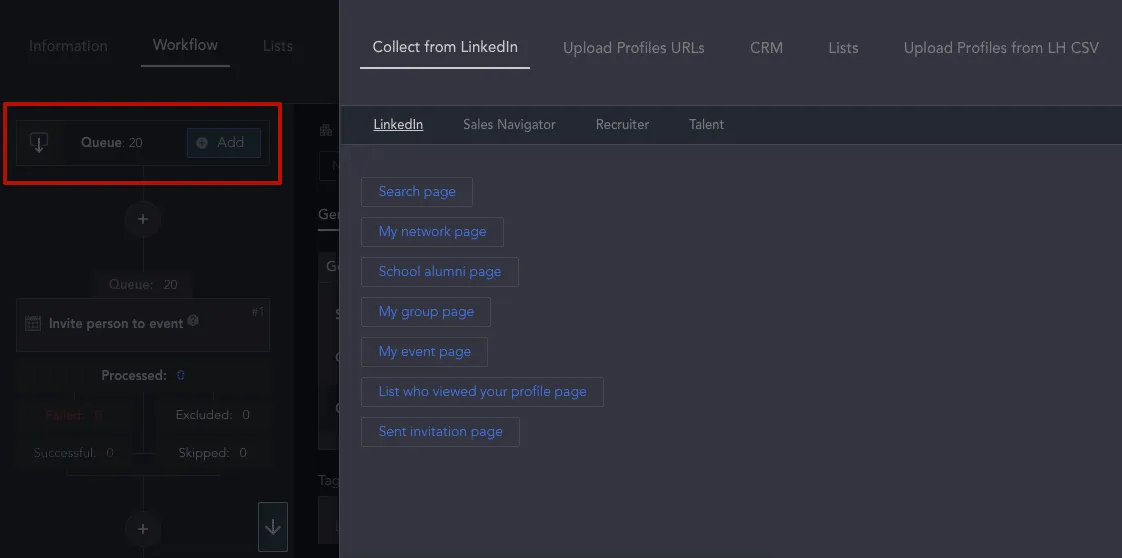This screenshot has height=558, width=1122.
Task: Click the My event page button
Action: pyautogui.click(x=424, y=352)
